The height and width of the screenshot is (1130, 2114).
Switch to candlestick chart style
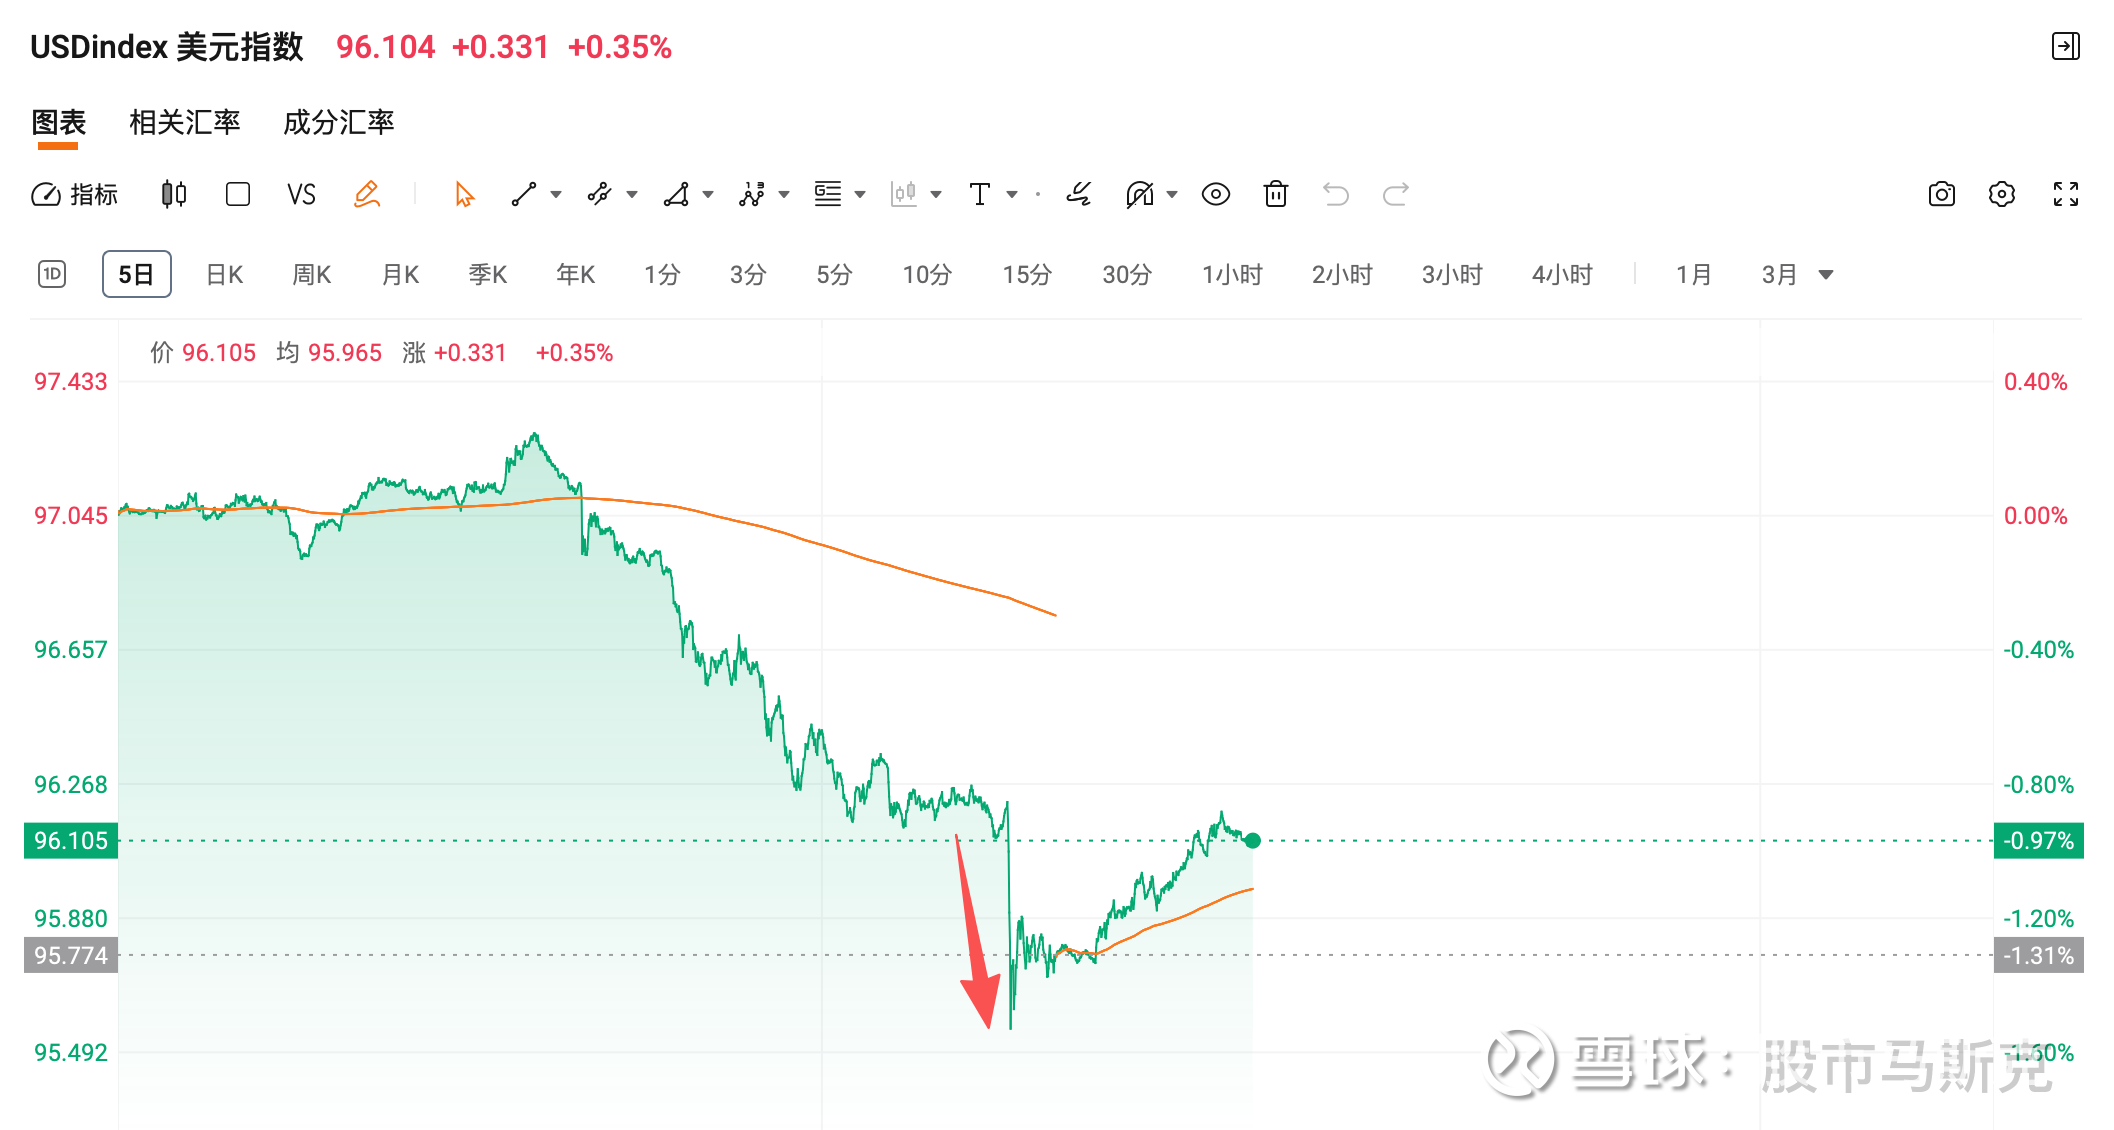(x=174, y=194)
